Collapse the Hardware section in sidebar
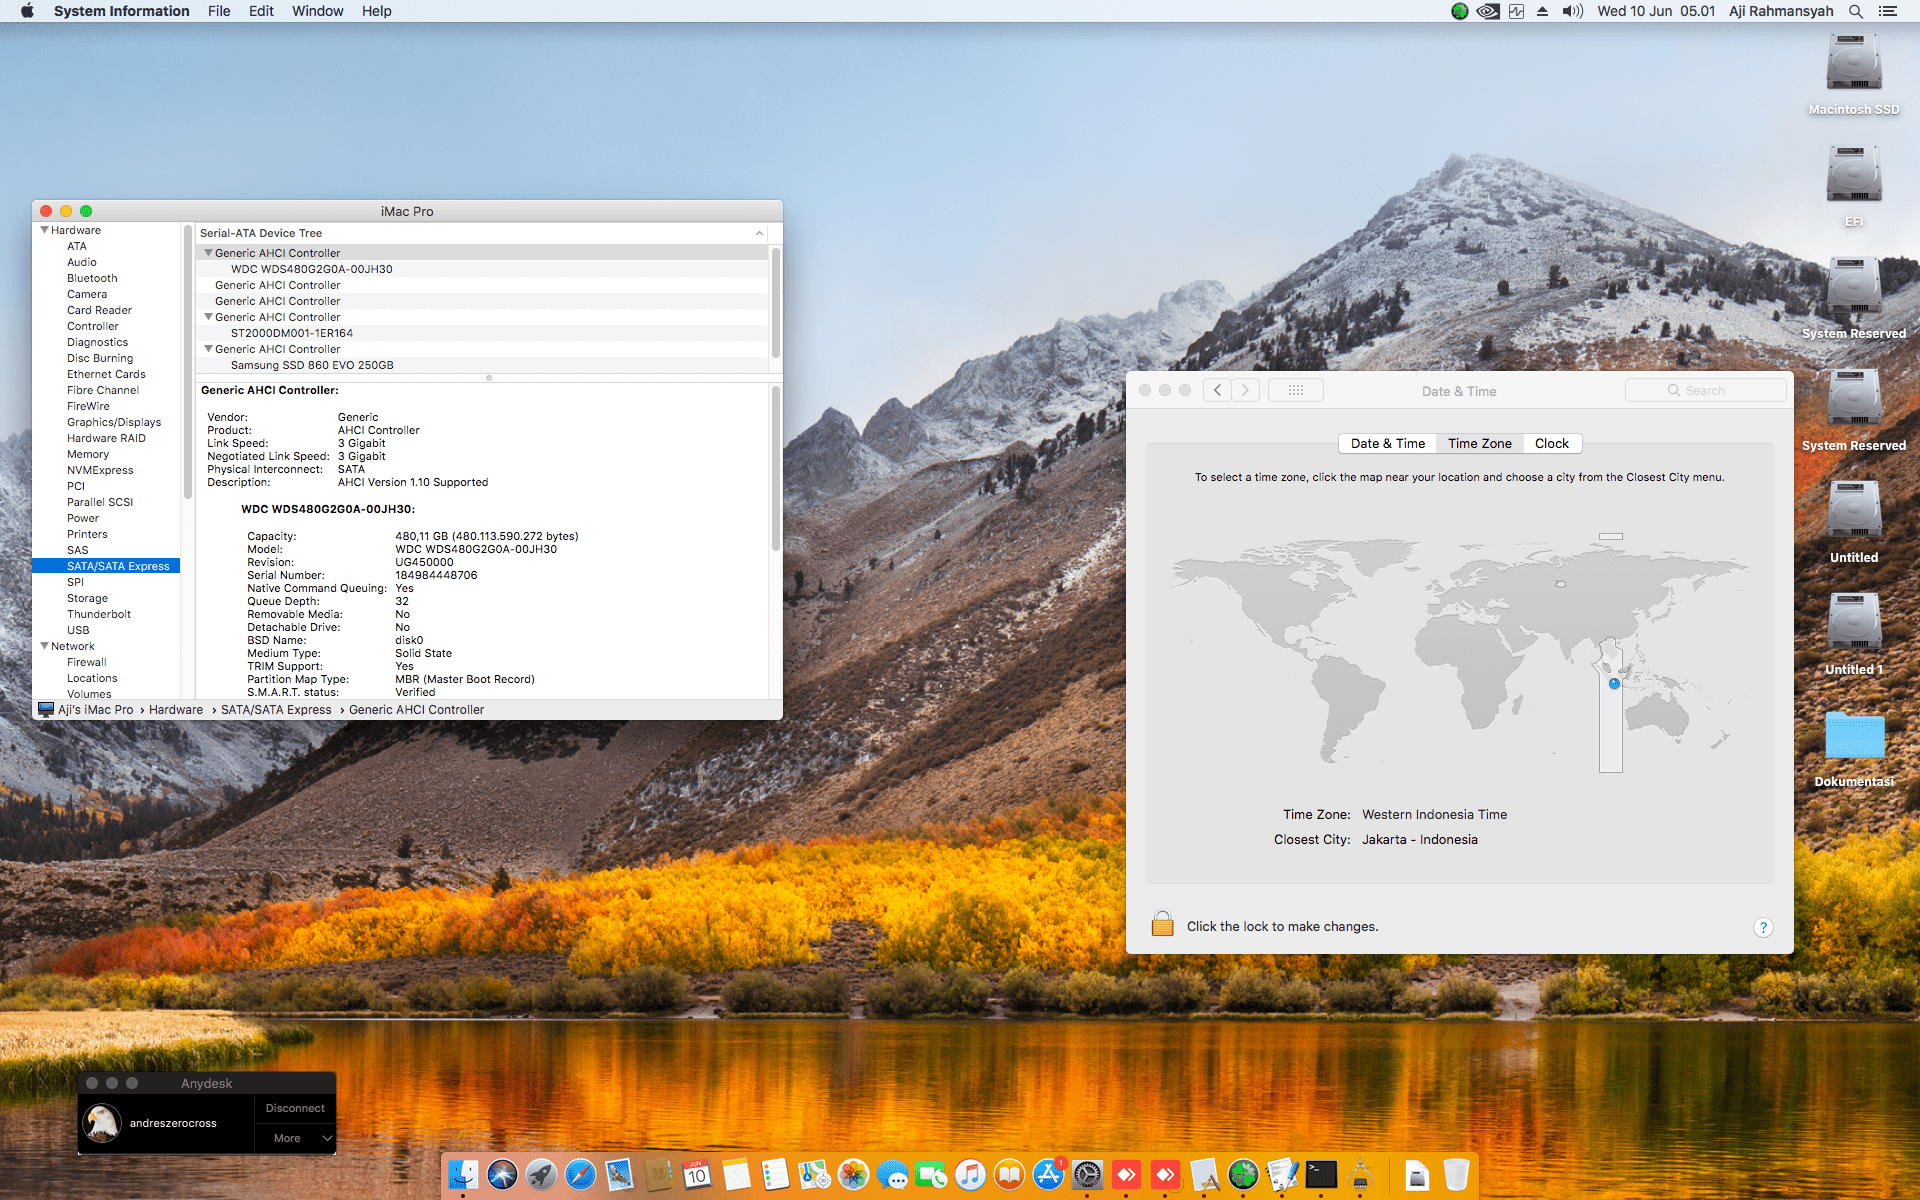 [x=45, y=230]
